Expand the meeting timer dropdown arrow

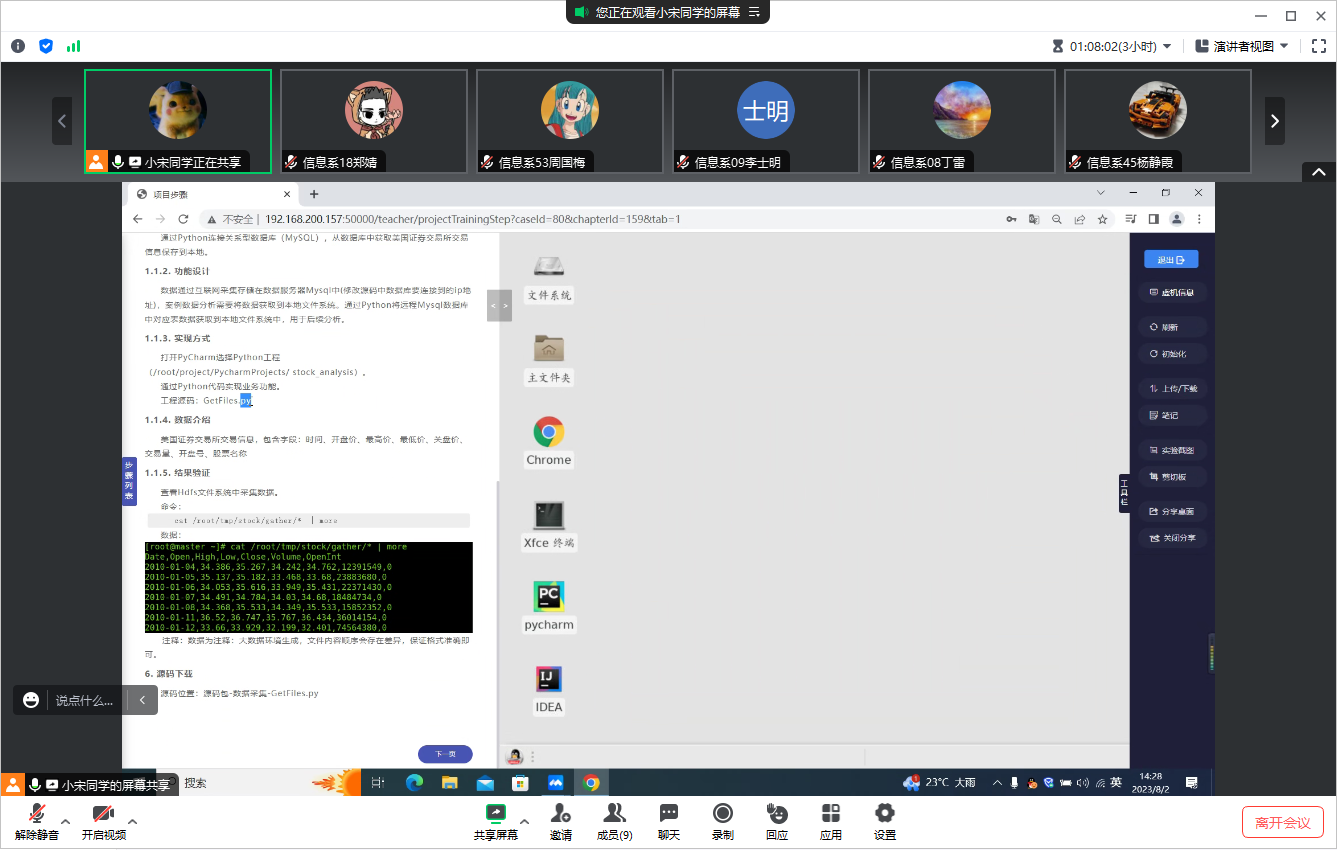(1166, 46)
